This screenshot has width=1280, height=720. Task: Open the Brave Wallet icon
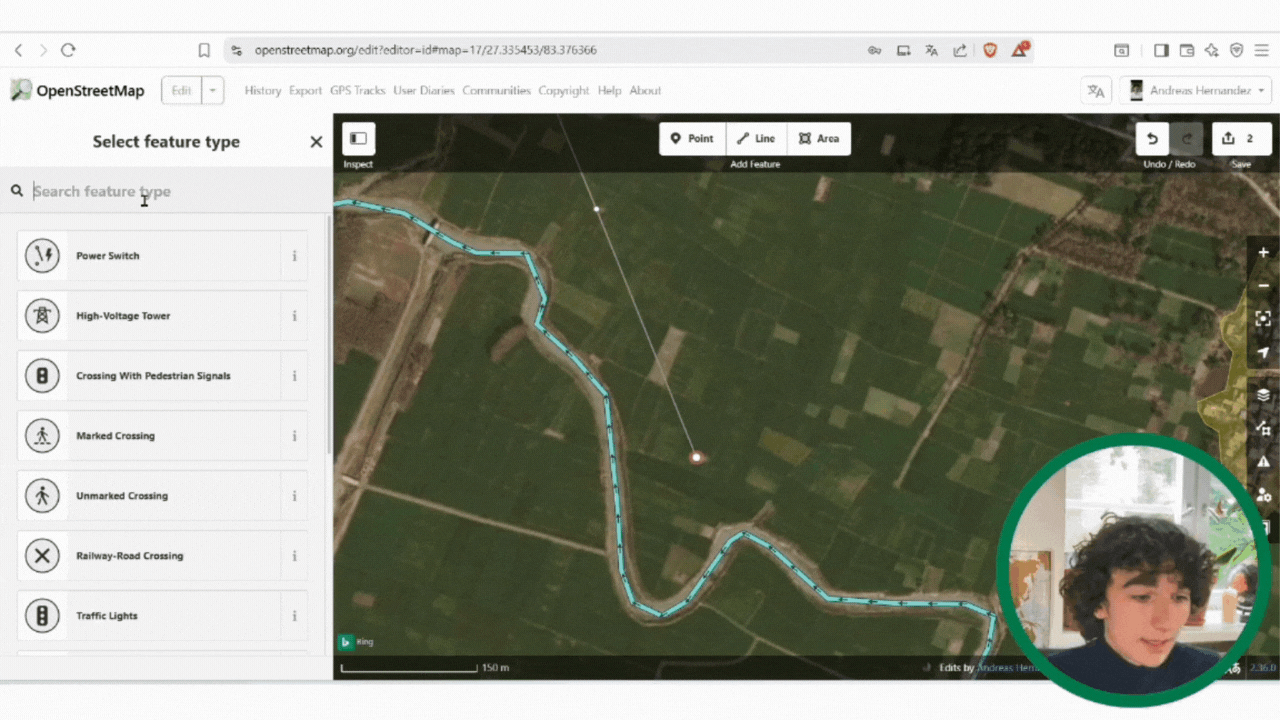(x=1187, y=50)
